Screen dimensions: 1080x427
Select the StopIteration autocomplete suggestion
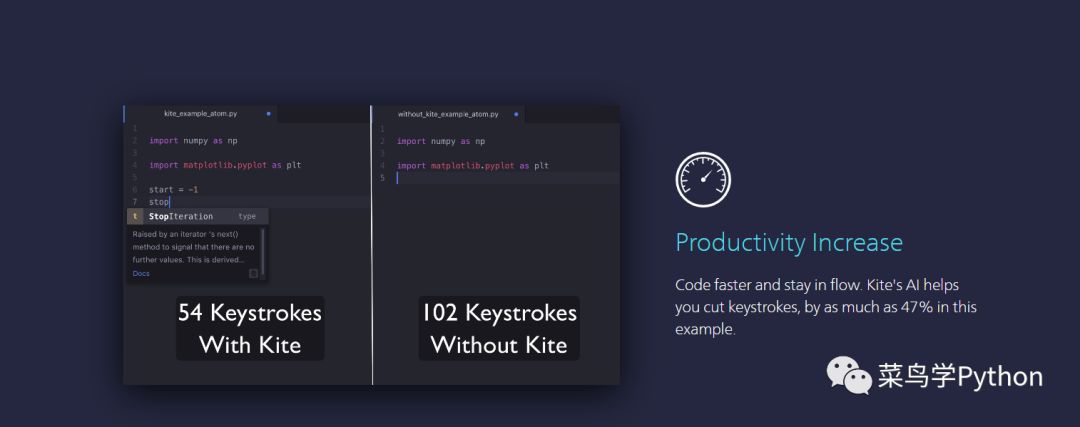tap(198, 216)
